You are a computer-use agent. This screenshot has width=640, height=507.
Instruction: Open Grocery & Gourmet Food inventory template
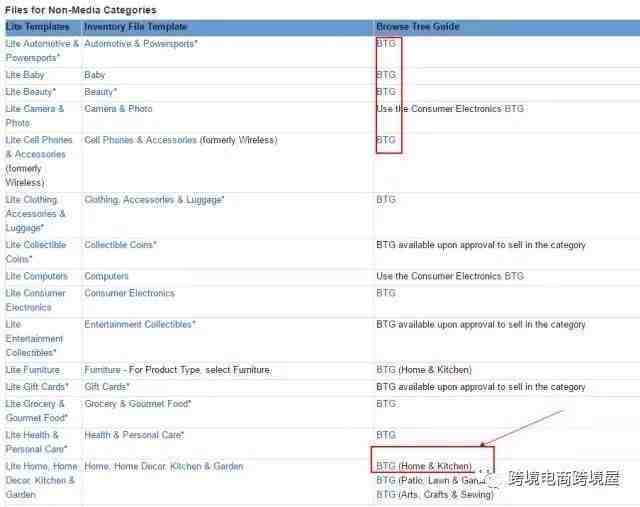[138, 404]
